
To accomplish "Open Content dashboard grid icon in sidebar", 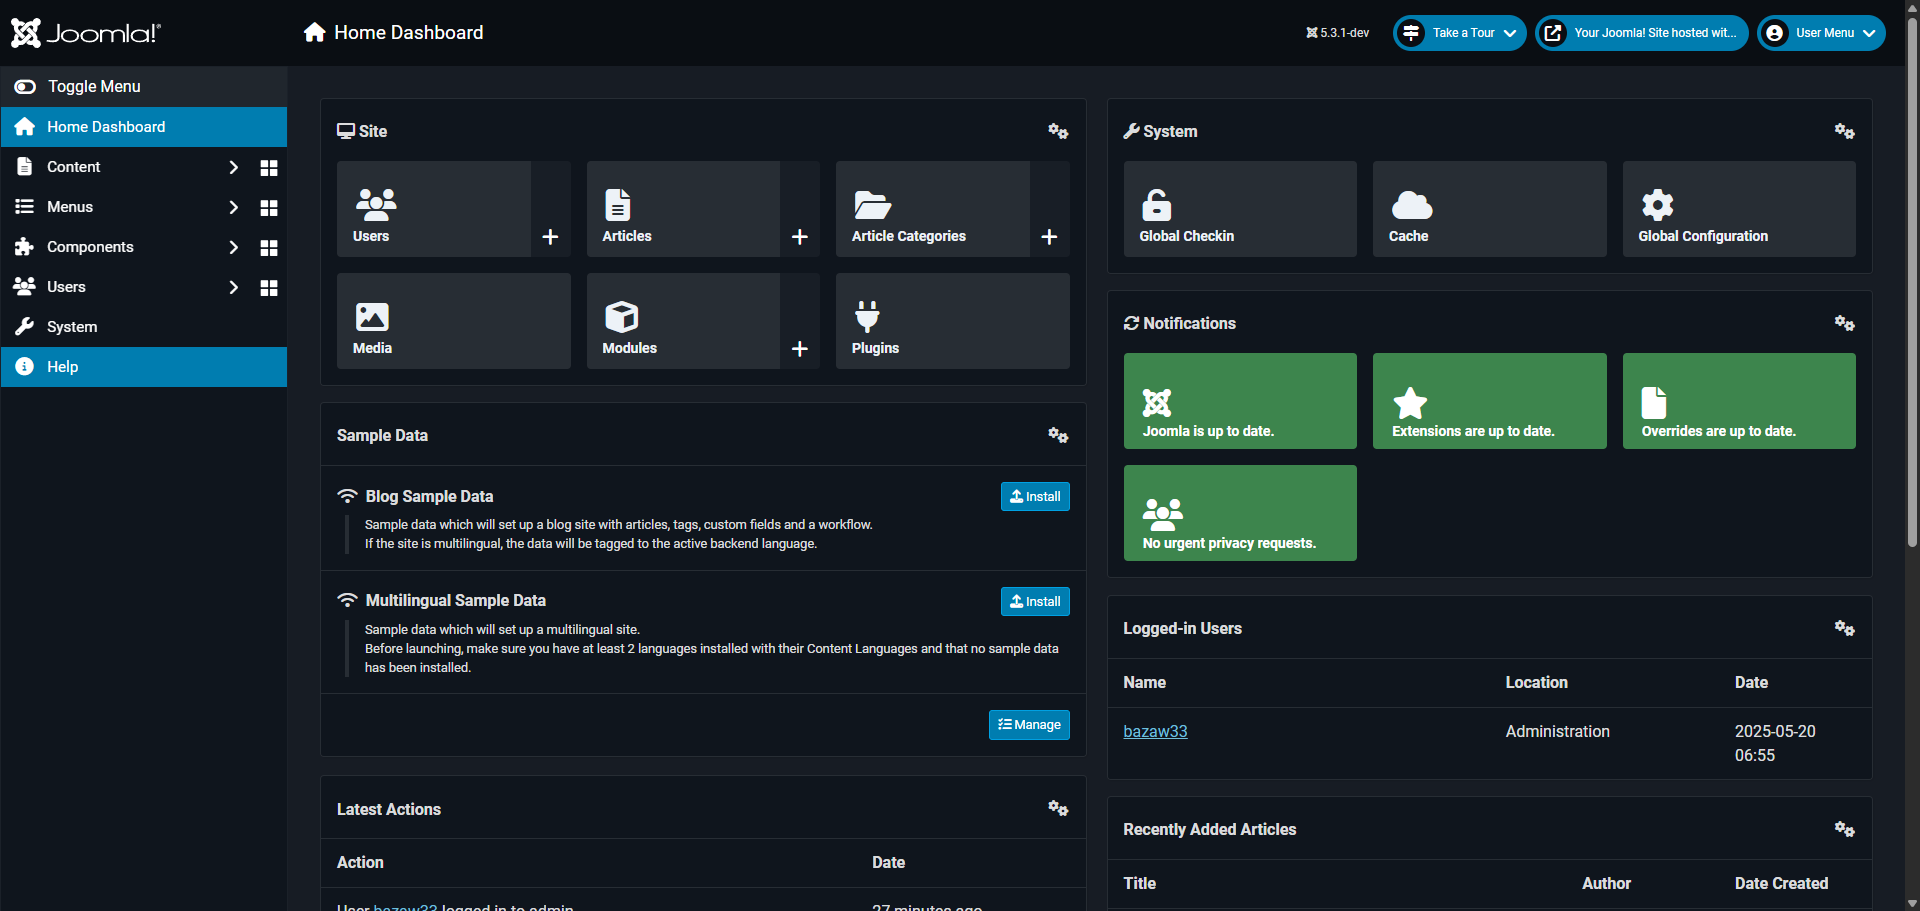I will click(268, 168).
